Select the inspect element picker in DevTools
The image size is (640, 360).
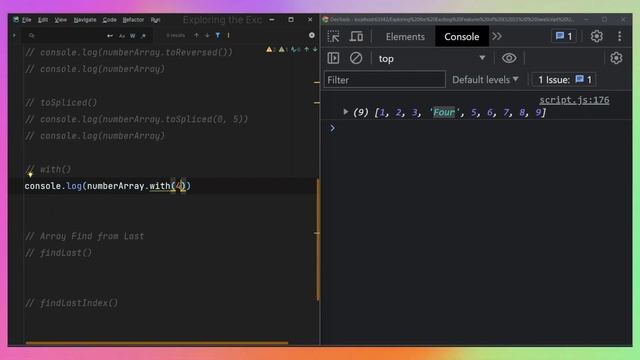333,37
